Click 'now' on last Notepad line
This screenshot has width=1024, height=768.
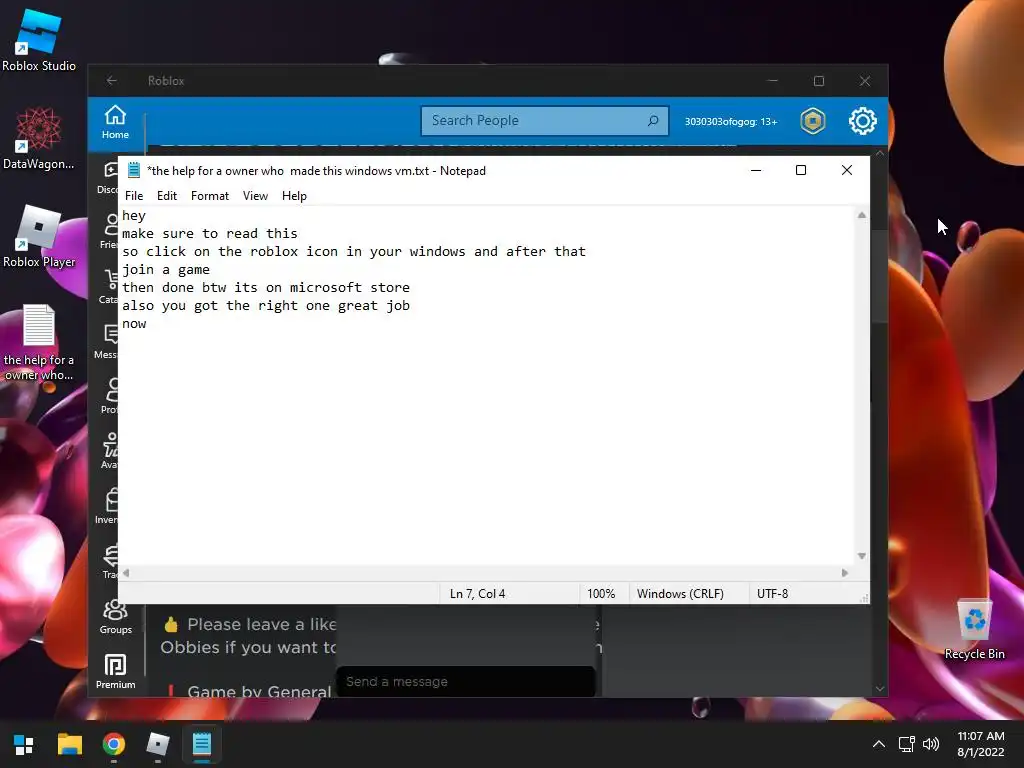[x=134, y=324]
